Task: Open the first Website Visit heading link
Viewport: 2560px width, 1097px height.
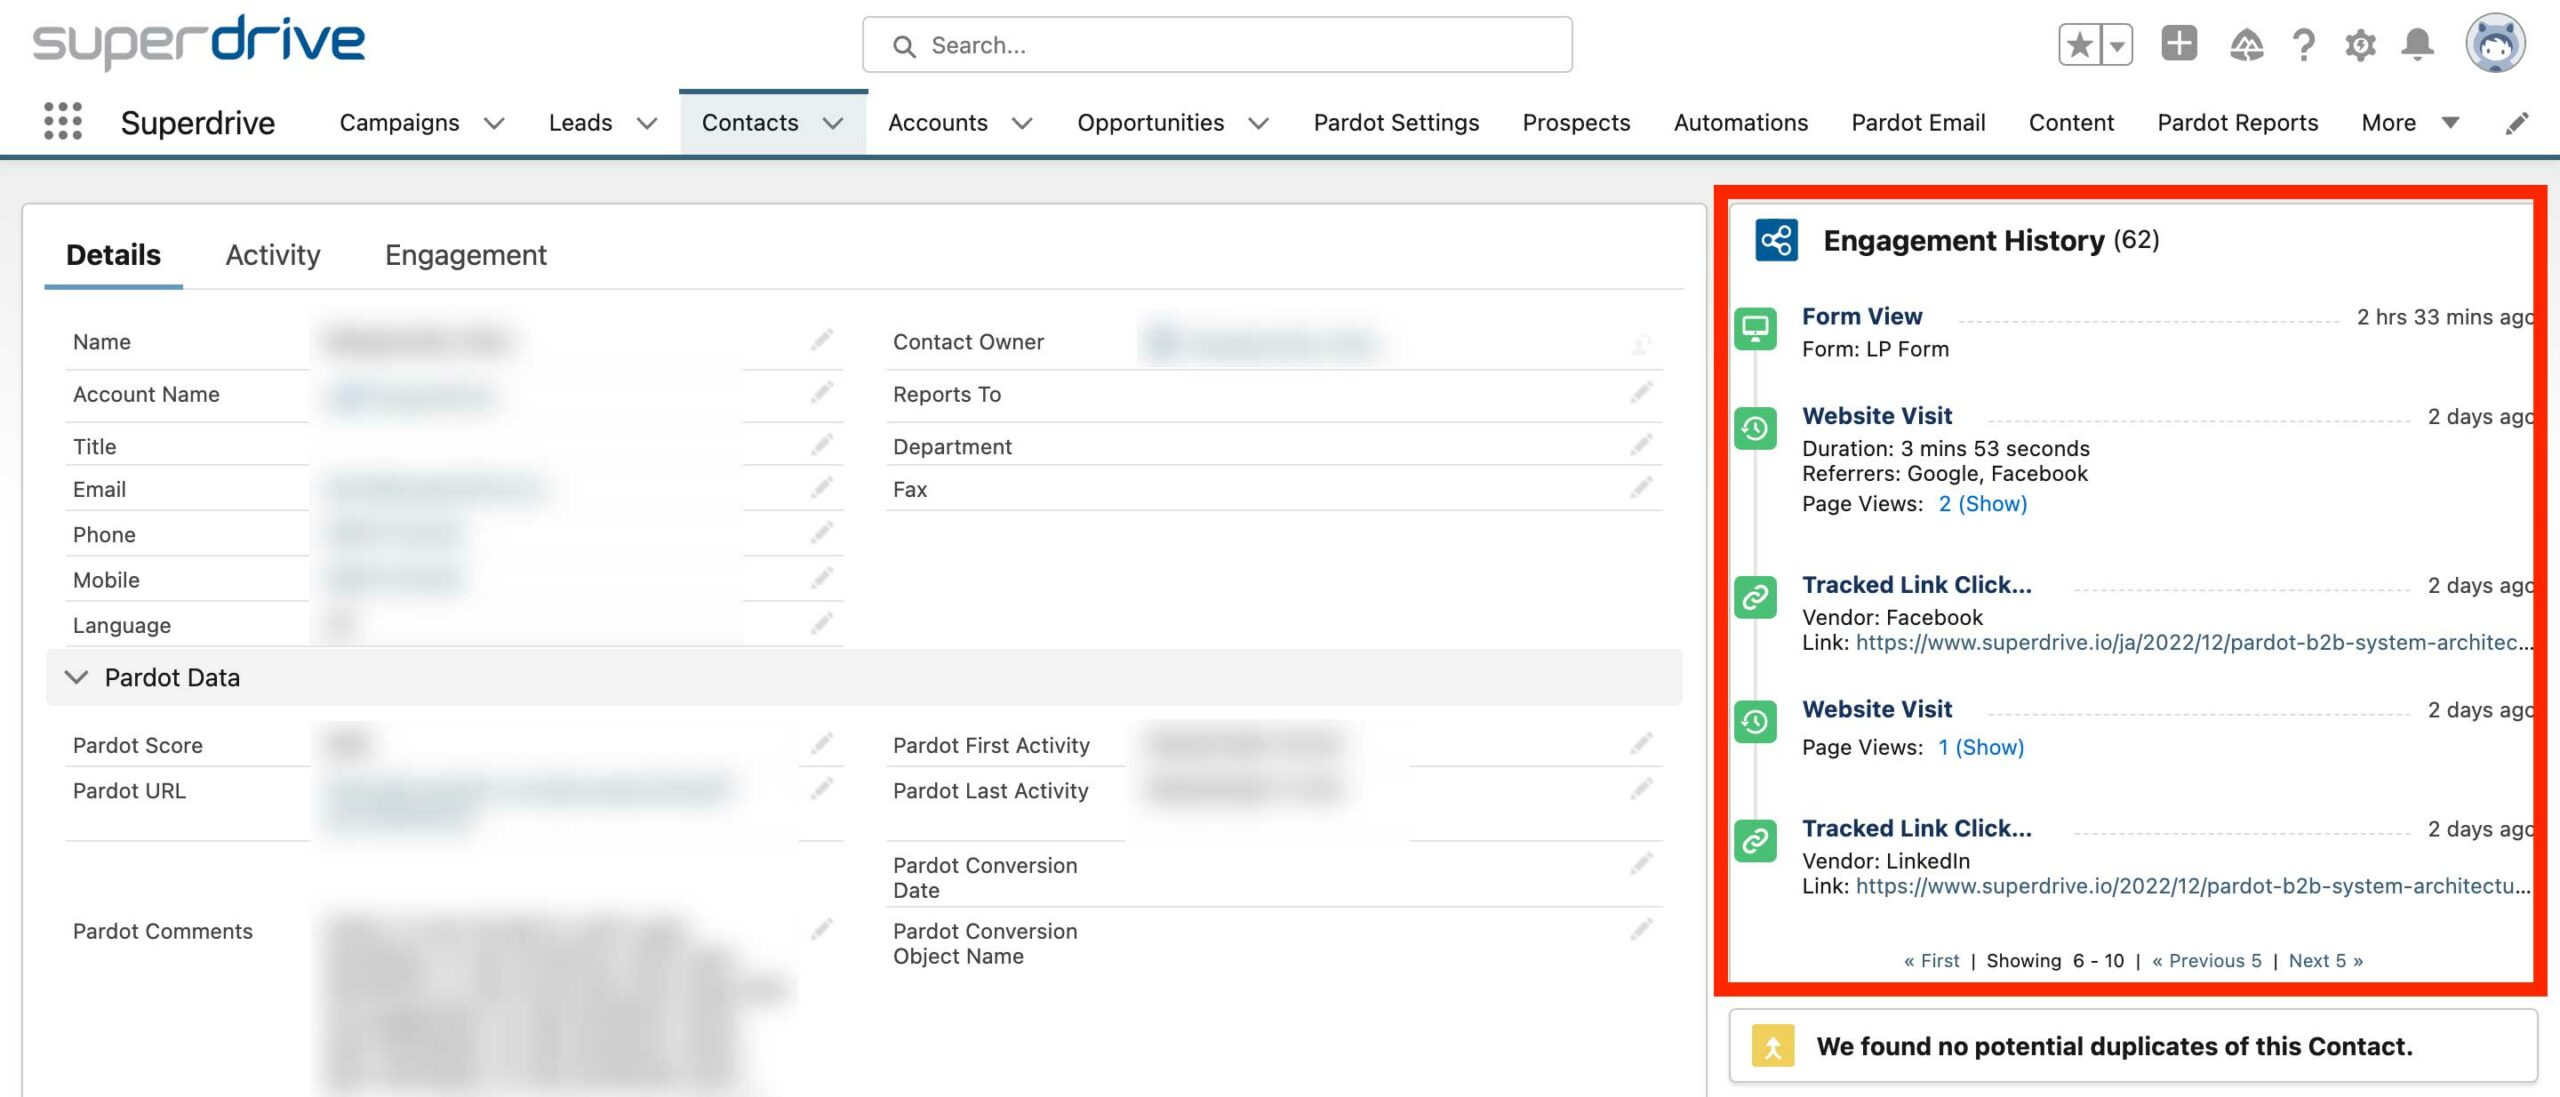Action: (1877, 415)
